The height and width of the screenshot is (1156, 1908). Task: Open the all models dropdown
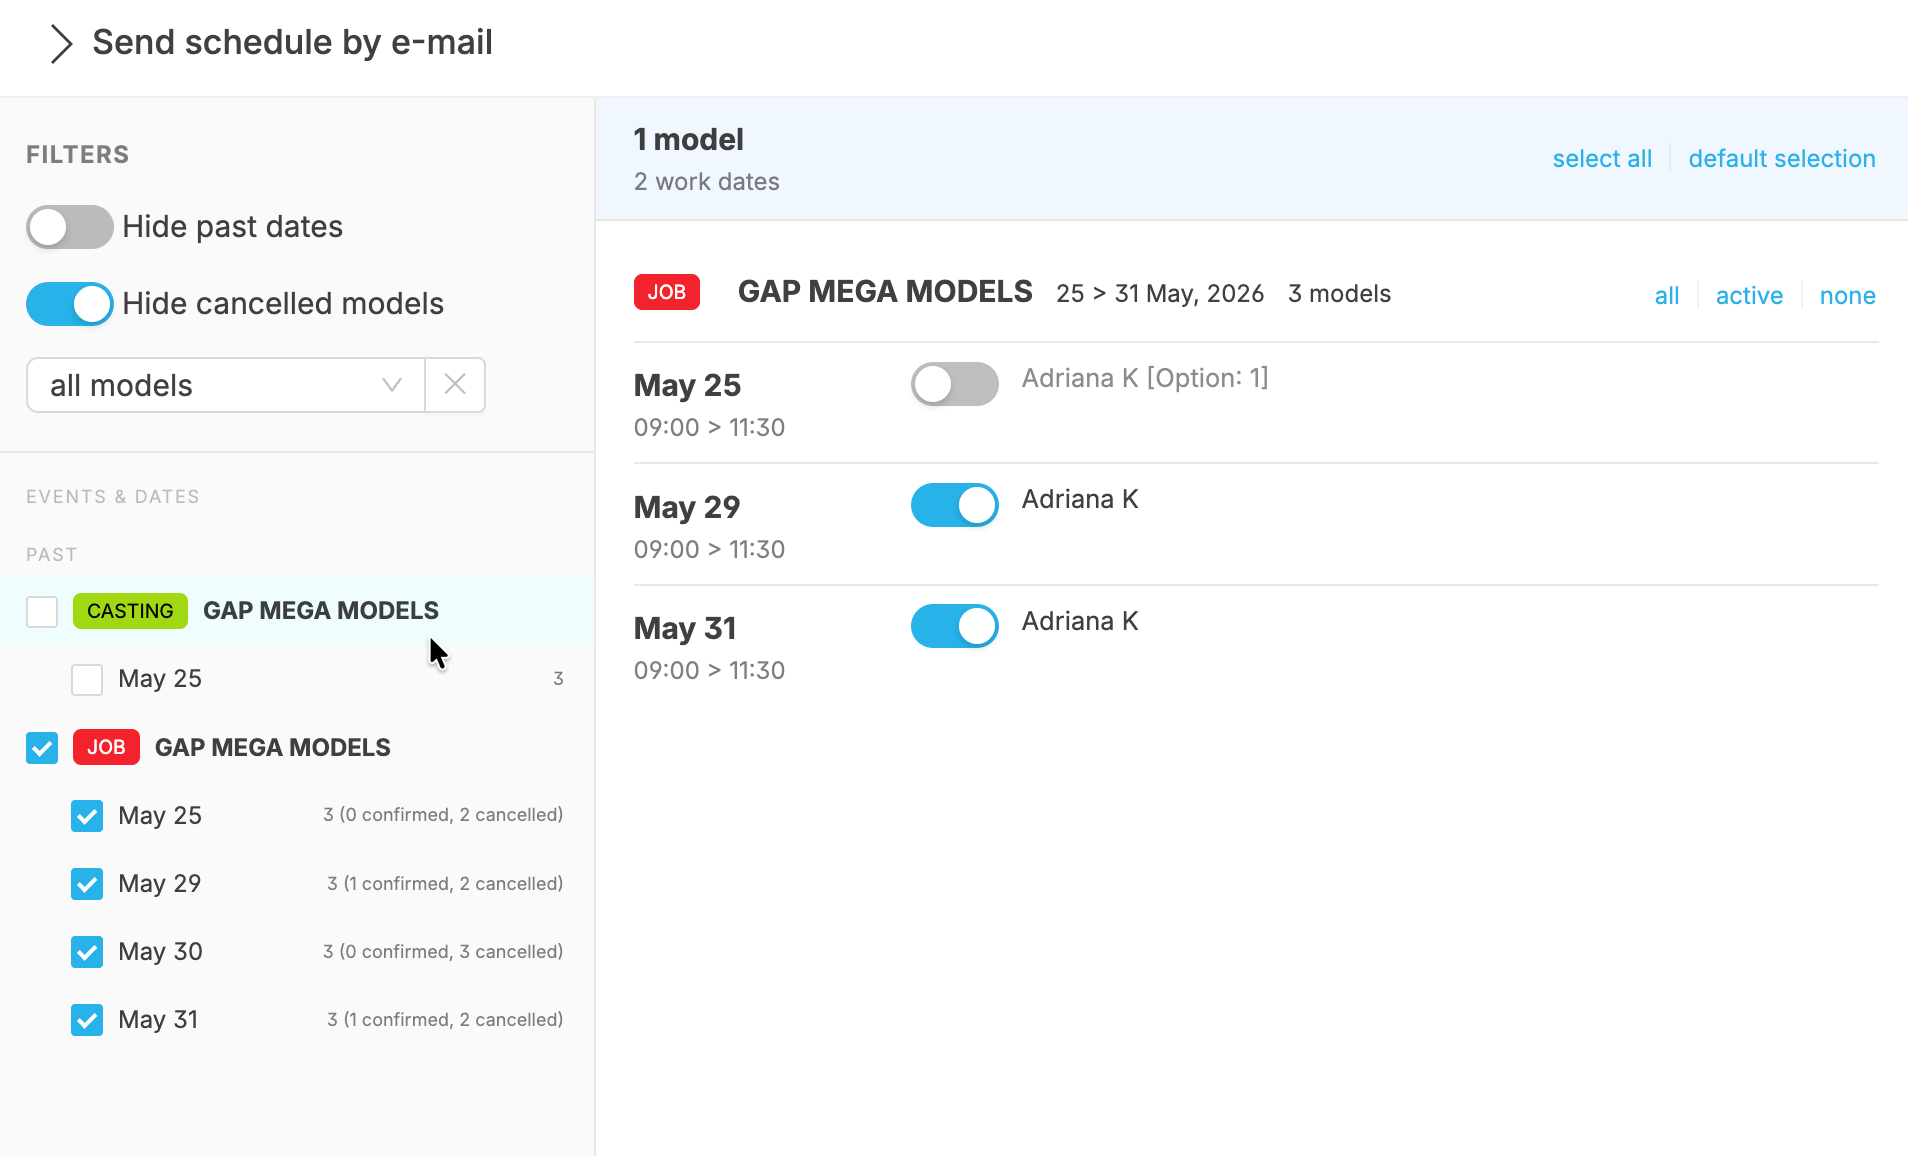point(226,385)
